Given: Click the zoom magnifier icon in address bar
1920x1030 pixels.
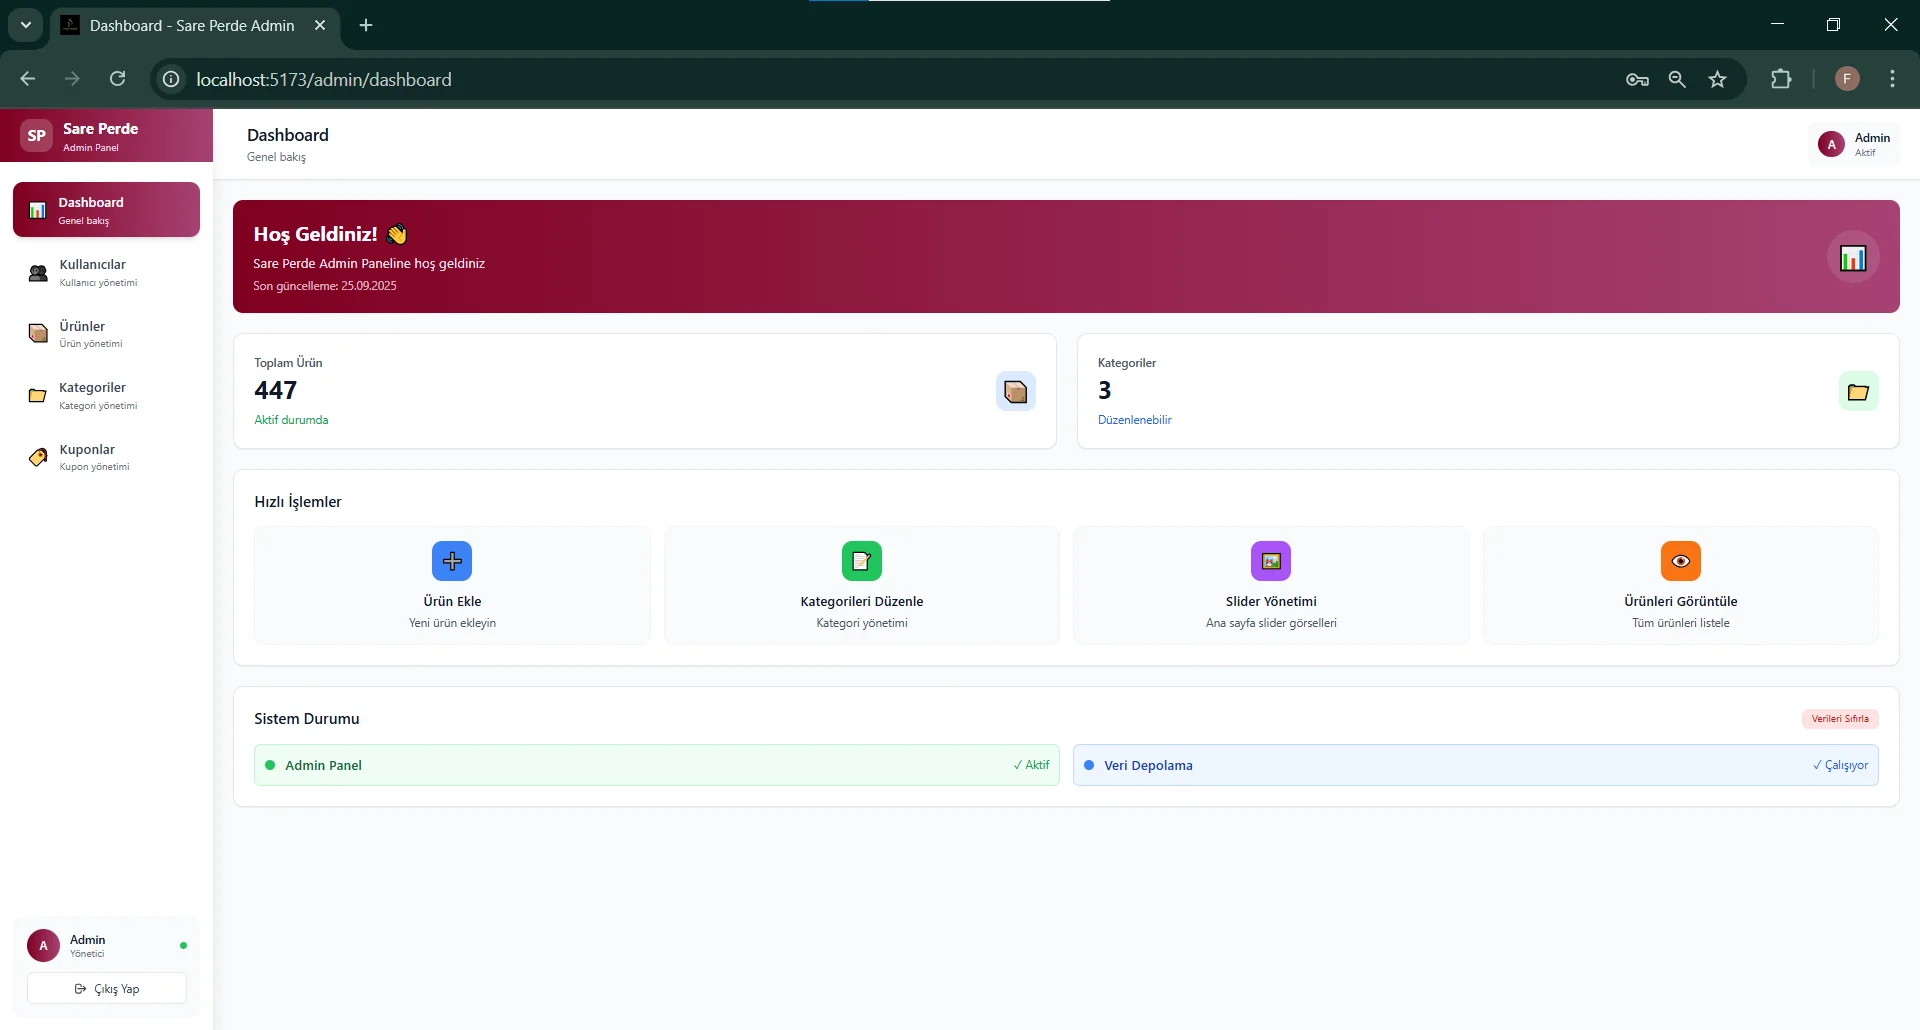Looking at the screenshot, I should (x=1677, y=79).
